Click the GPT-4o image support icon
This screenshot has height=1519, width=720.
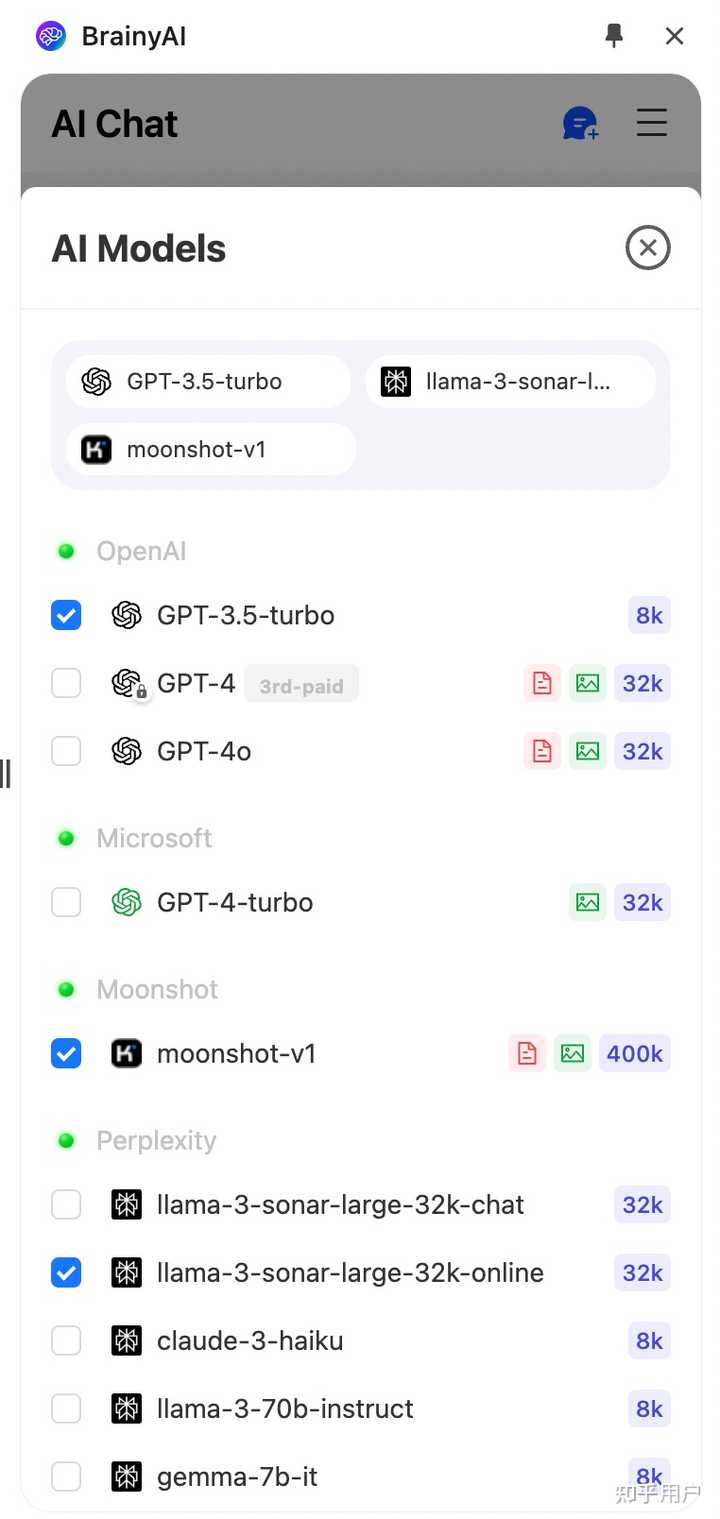[588, 751]
